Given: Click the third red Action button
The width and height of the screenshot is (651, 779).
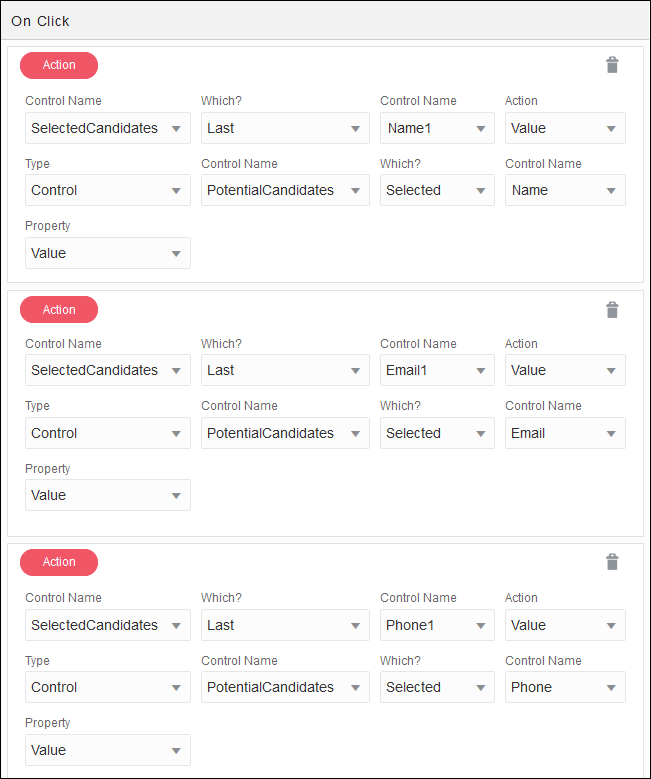Looking at the screenshot, I should (59, 562).
